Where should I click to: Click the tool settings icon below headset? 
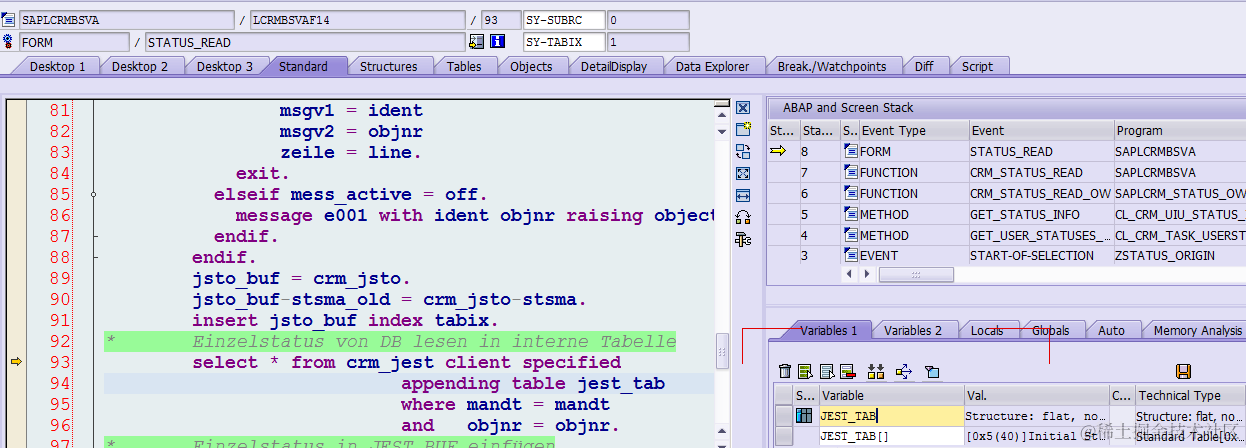(x=743, y=239)
